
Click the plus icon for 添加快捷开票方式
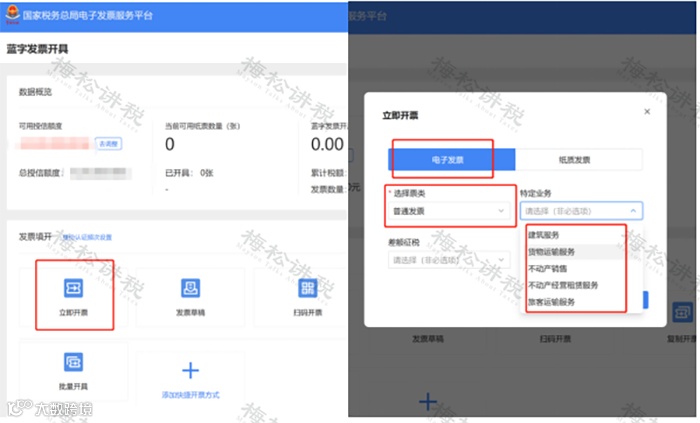pos(191,370)
